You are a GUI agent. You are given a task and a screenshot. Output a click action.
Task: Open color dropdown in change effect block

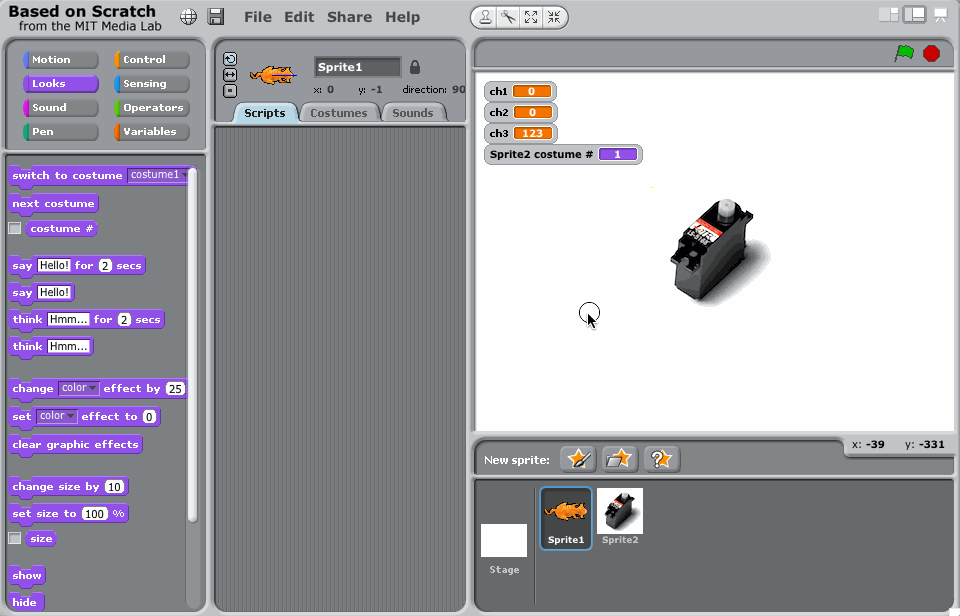pyautogui.click(x=78, y=388)
